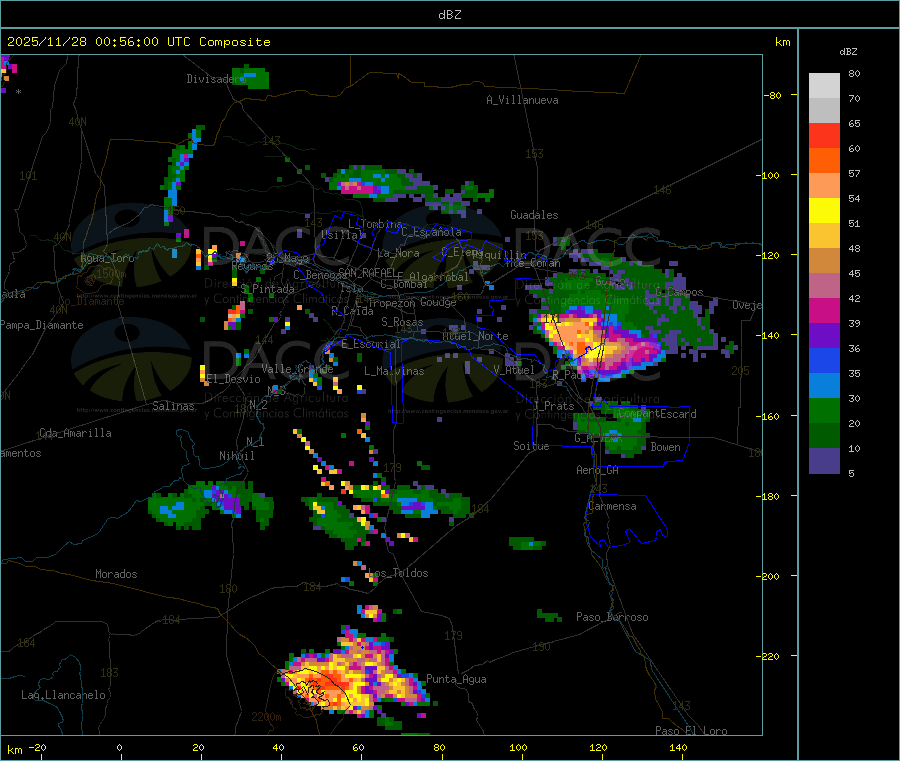Click the yellow 51–54 dBZ legend swatch
Image resolution: width=900 pixels, height=761 pixels.
pyautogui.click(x=824, y=211)
